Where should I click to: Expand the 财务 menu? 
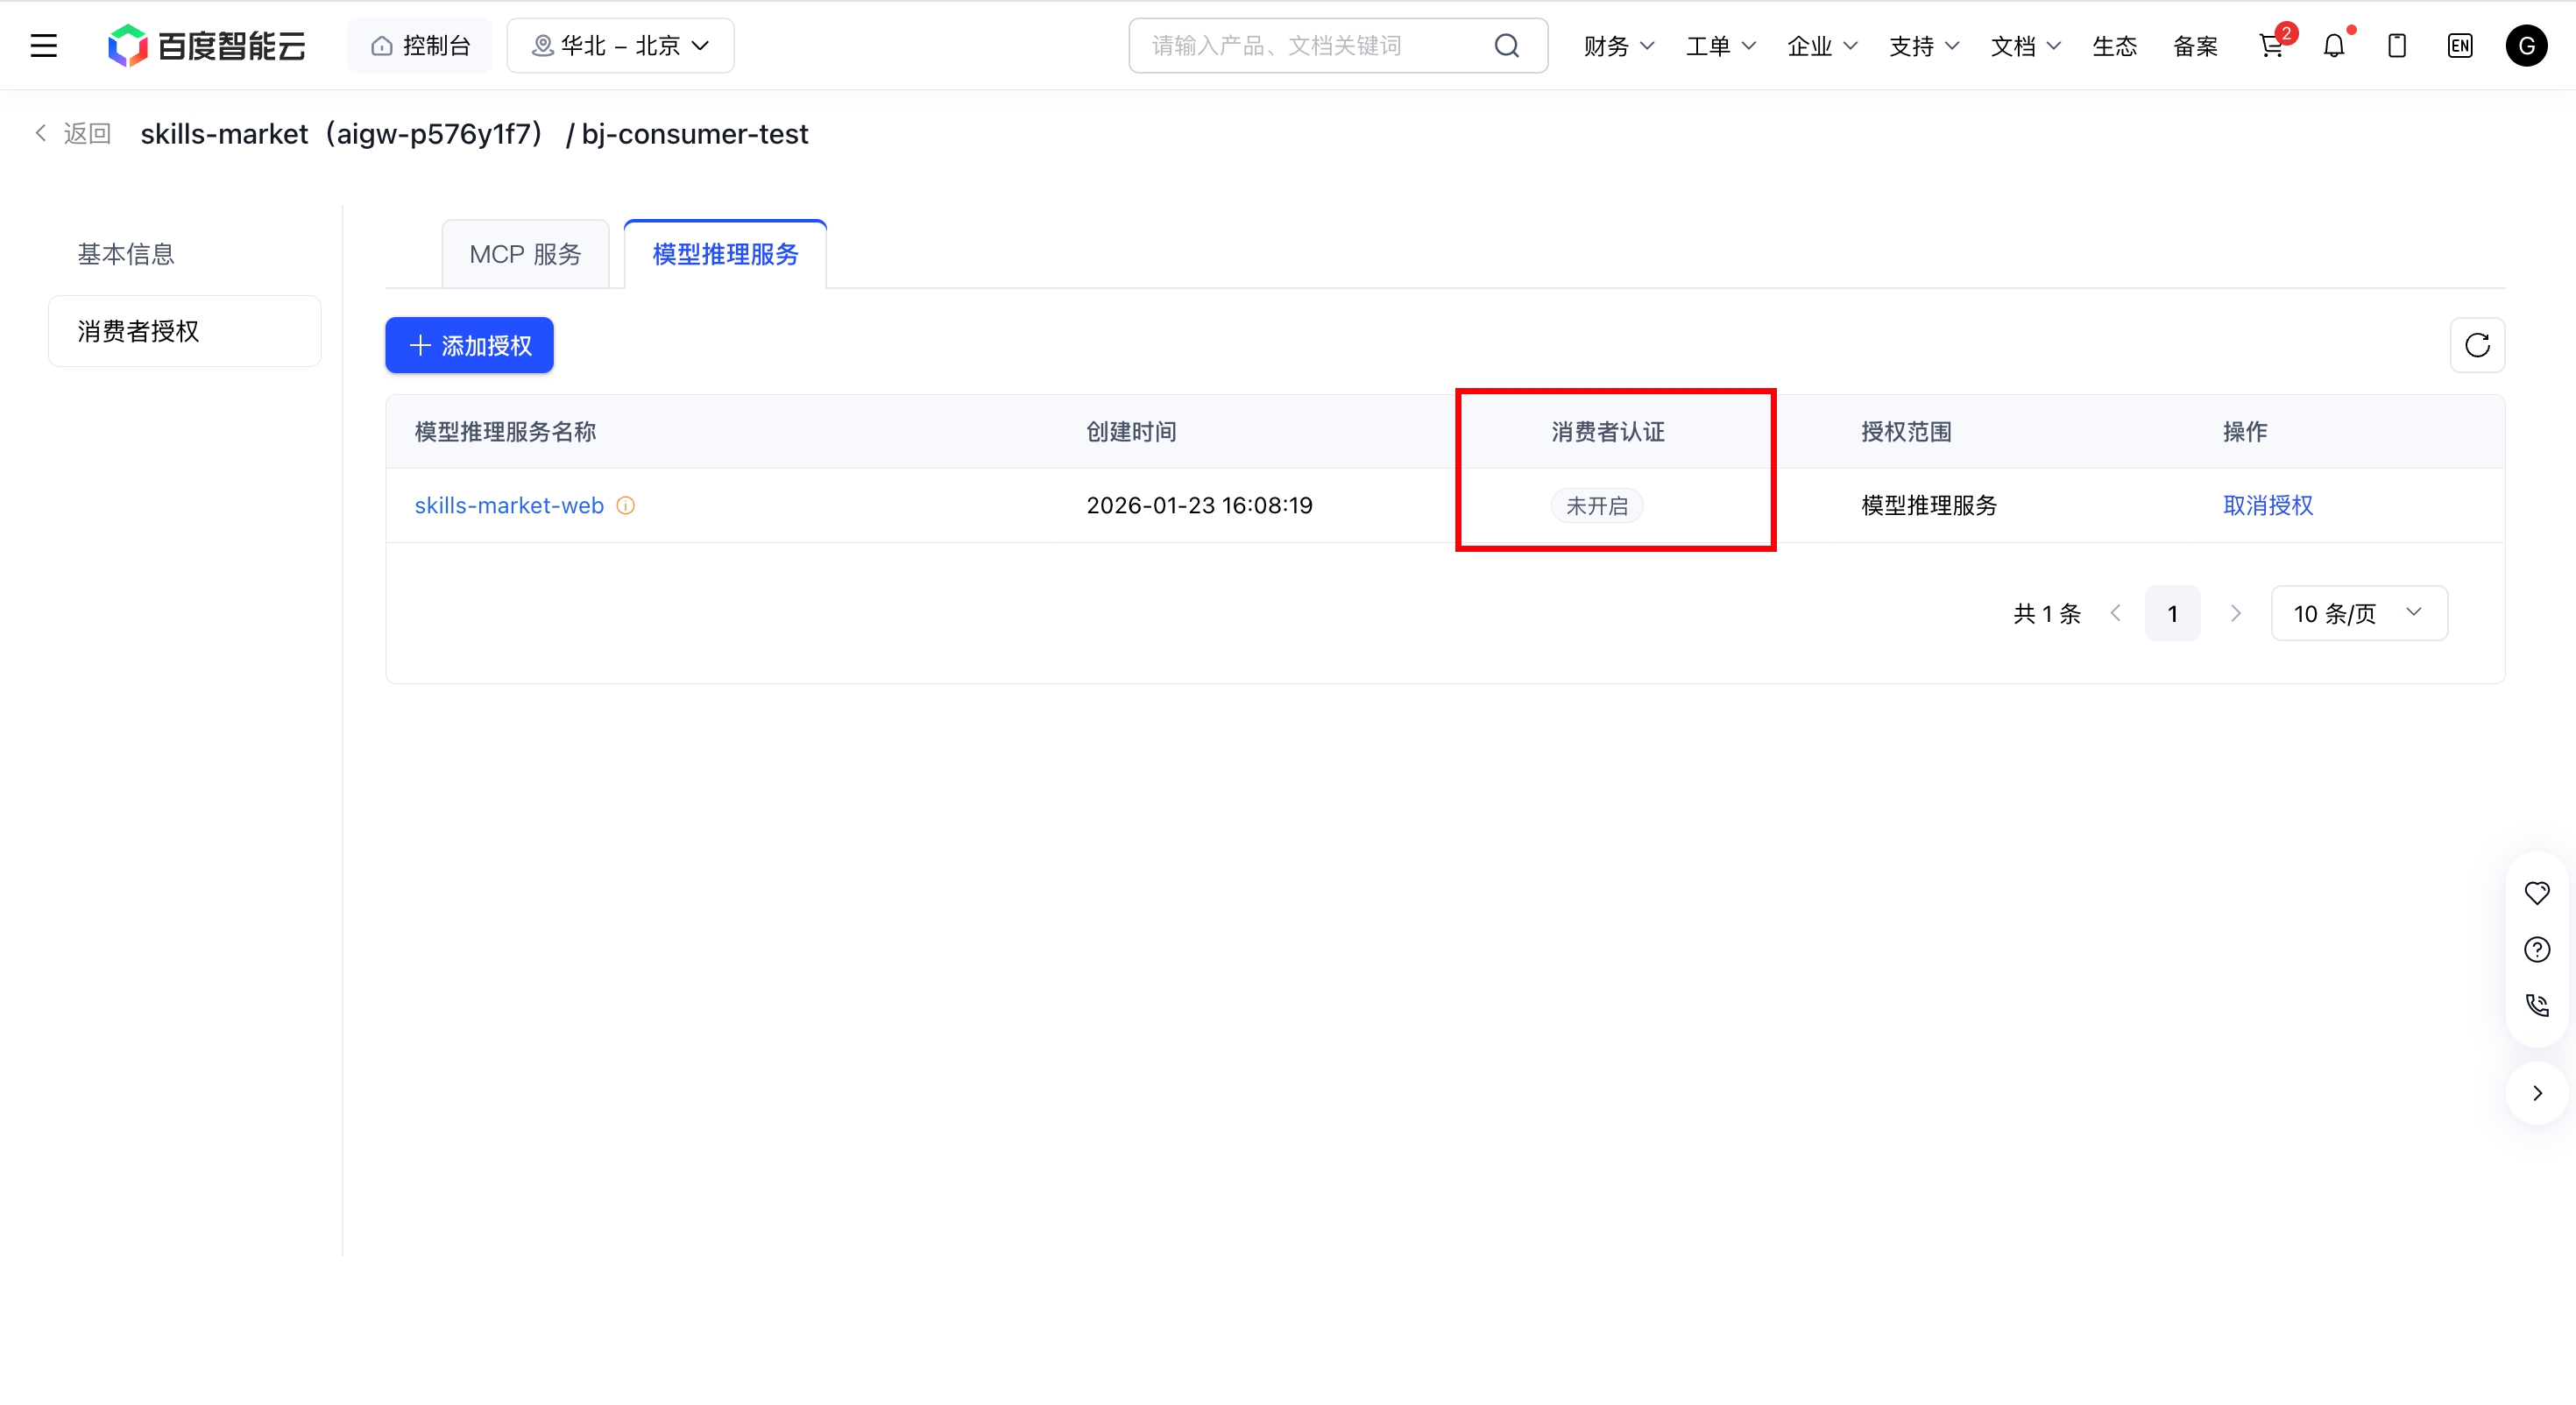click(x=1619, y=46)
